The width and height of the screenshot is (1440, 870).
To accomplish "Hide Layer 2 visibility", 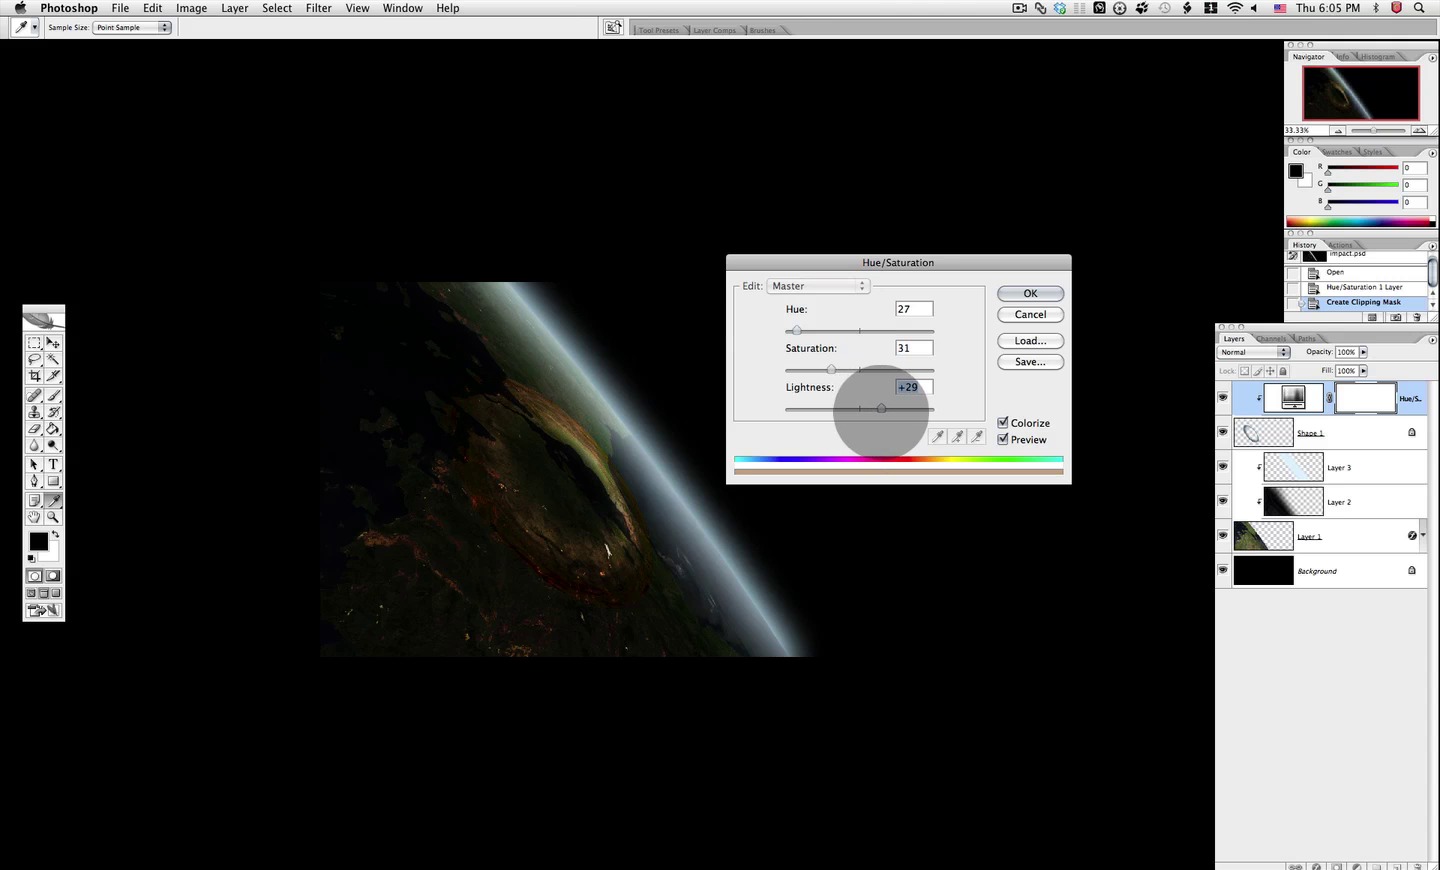I will click(x=1223, y=501).
